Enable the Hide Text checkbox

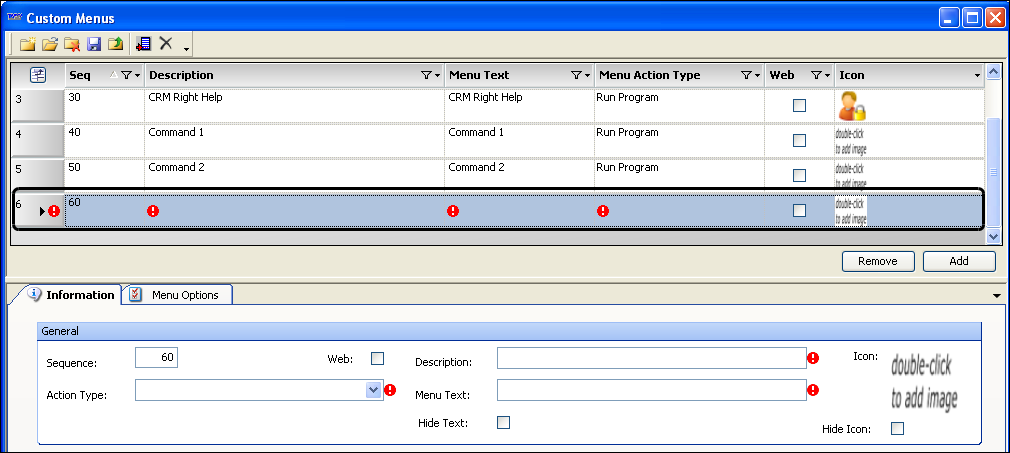(x=503, y=423)
